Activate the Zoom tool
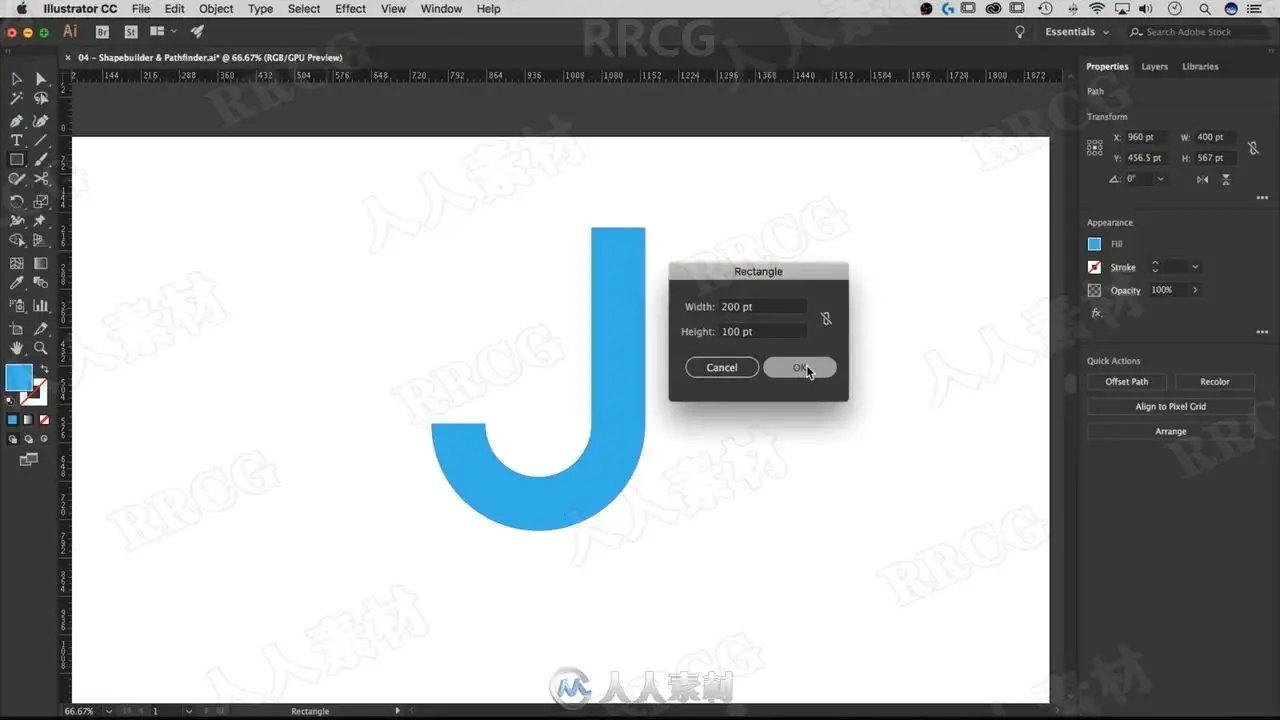1280x720 pixels. tap(41, 348)
